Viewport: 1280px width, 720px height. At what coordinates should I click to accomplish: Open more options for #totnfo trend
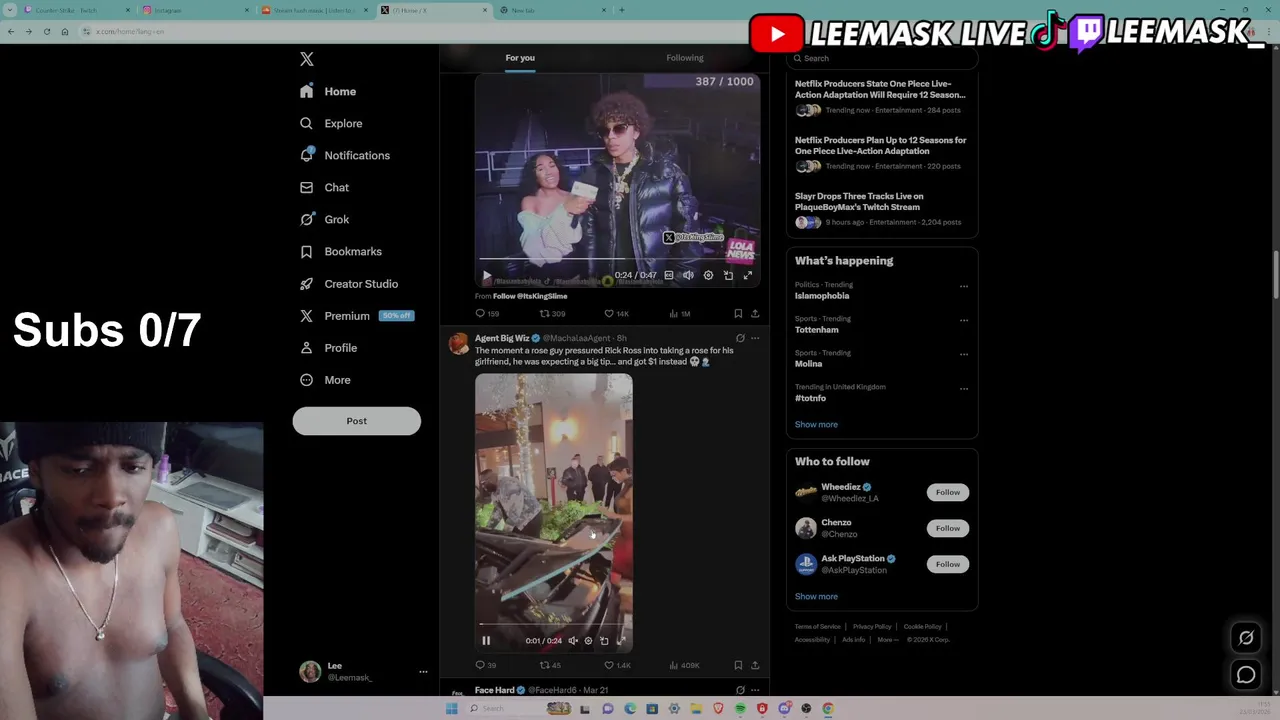pos(964,388)
